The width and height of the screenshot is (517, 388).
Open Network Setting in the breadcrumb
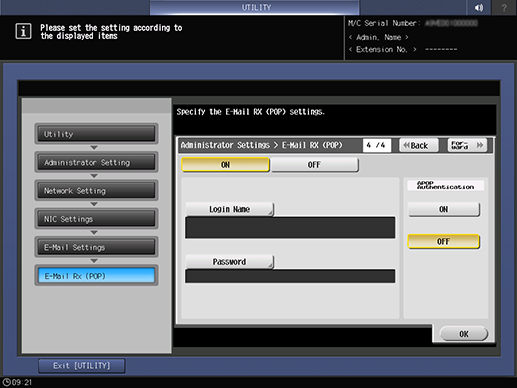(96, 191)
